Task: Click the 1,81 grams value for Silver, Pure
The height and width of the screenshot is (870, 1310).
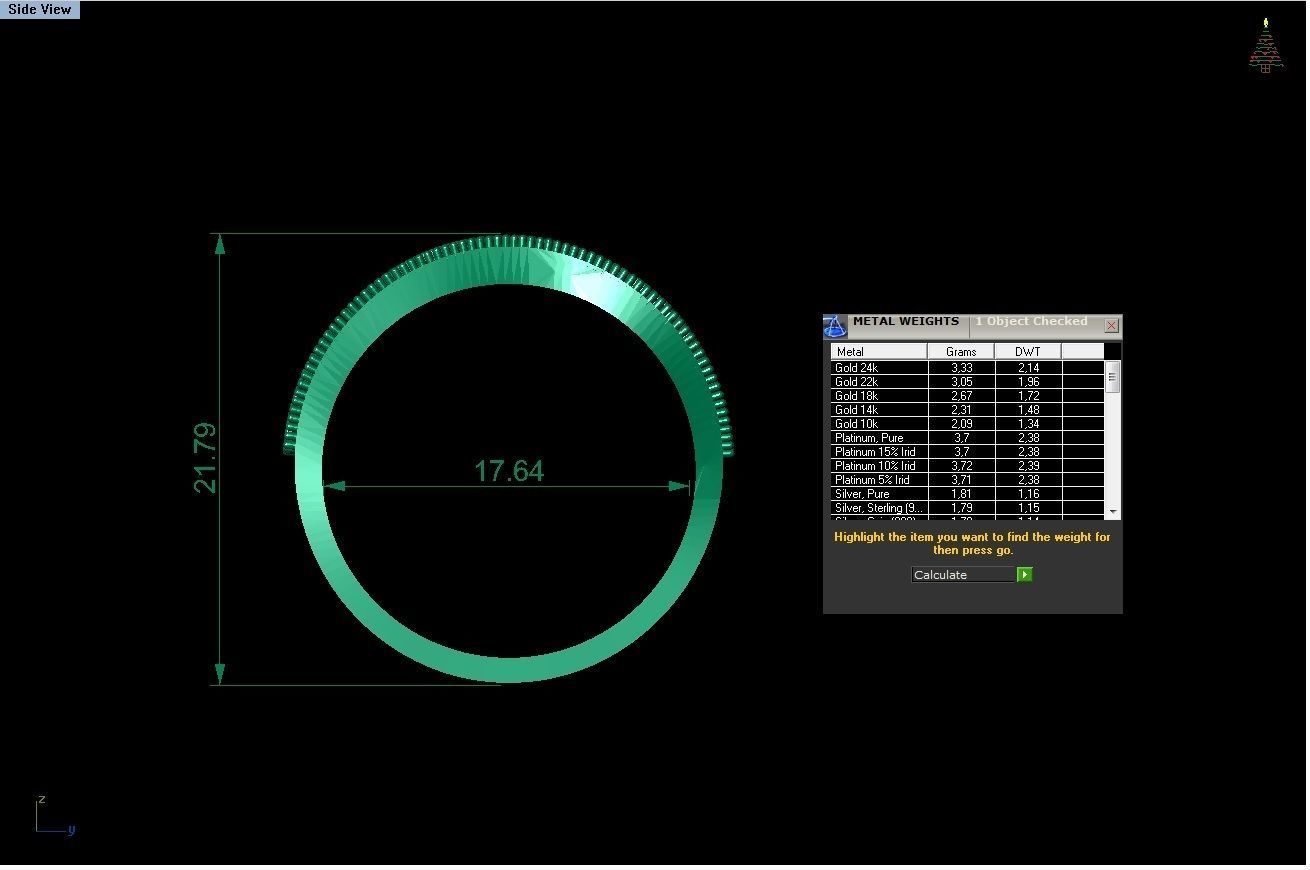Action: point(961,494)
